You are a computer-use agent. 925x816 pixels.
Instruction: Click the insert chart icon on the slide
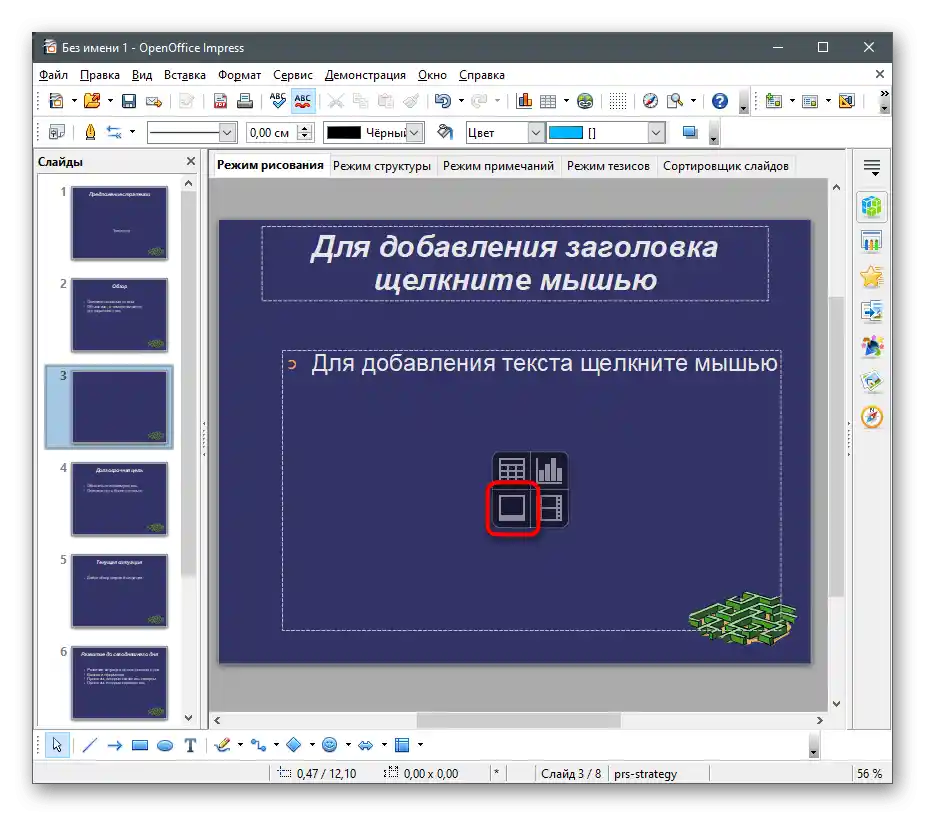click(550, 470)
